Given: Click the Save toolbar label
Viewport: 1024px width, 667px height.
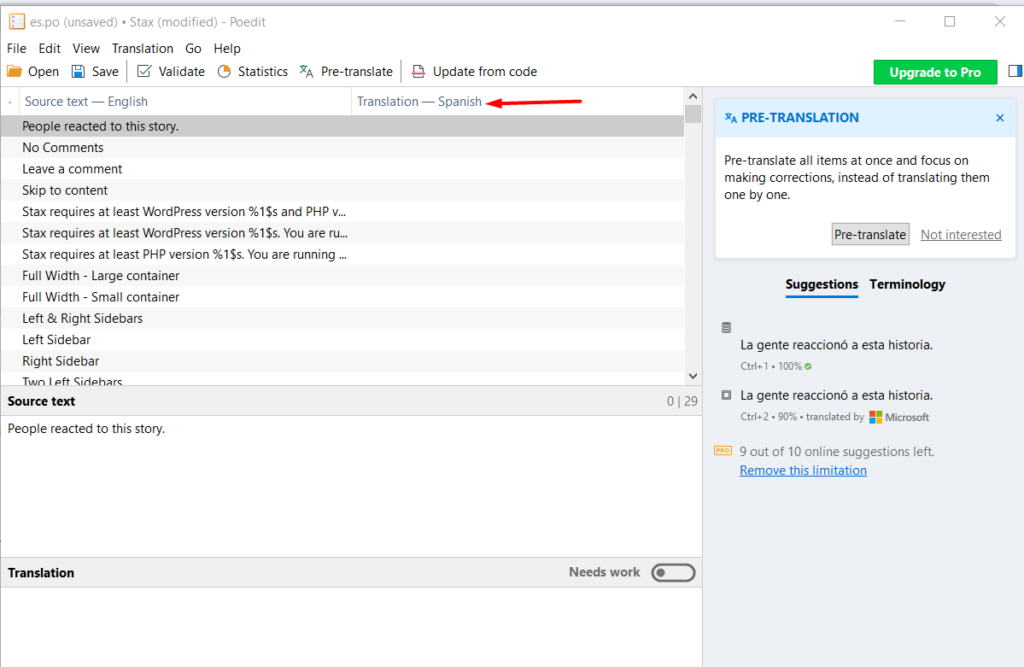Looking at the screenshot, I should click(105, 71).
